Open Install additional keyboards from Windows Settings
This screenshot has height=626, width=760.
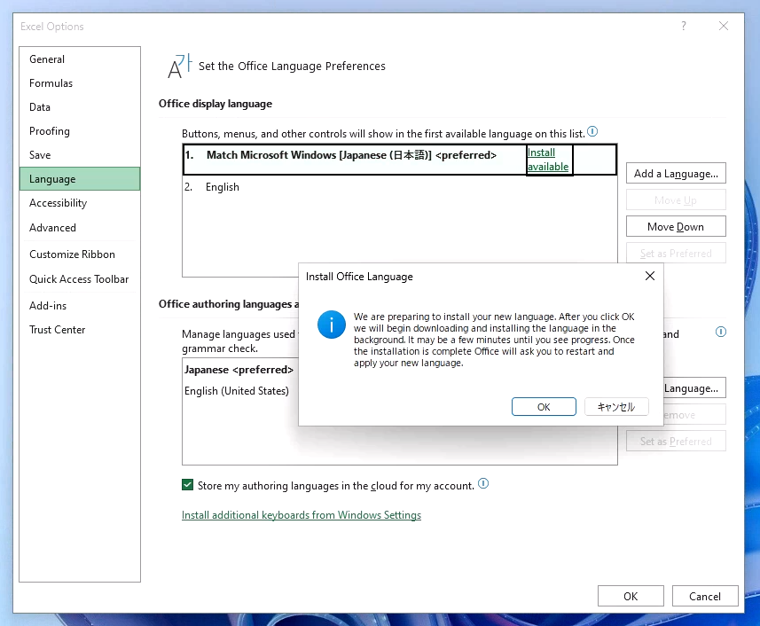[301, 515]
